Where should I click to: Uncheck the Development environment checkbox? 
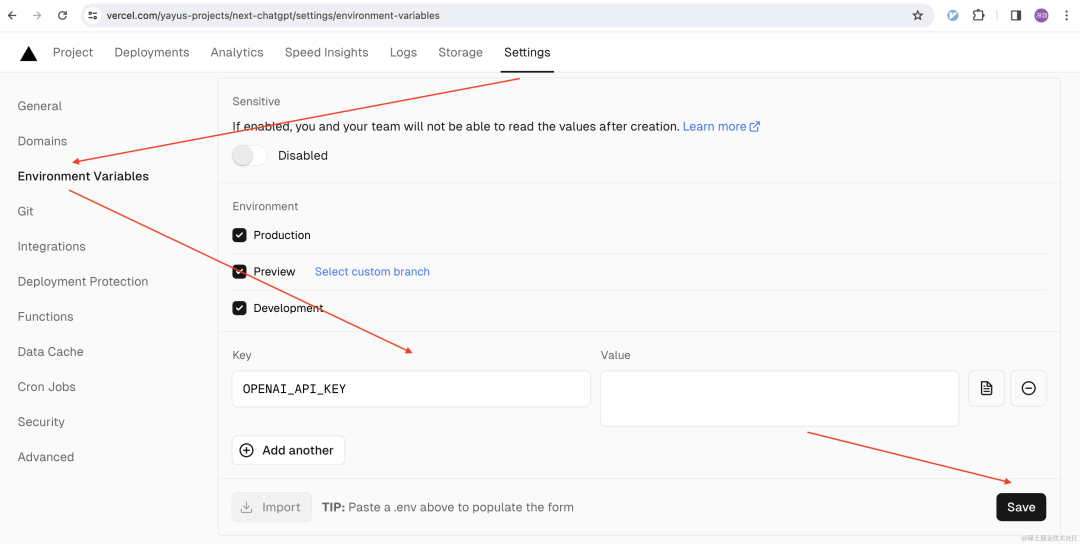point(239,308)
